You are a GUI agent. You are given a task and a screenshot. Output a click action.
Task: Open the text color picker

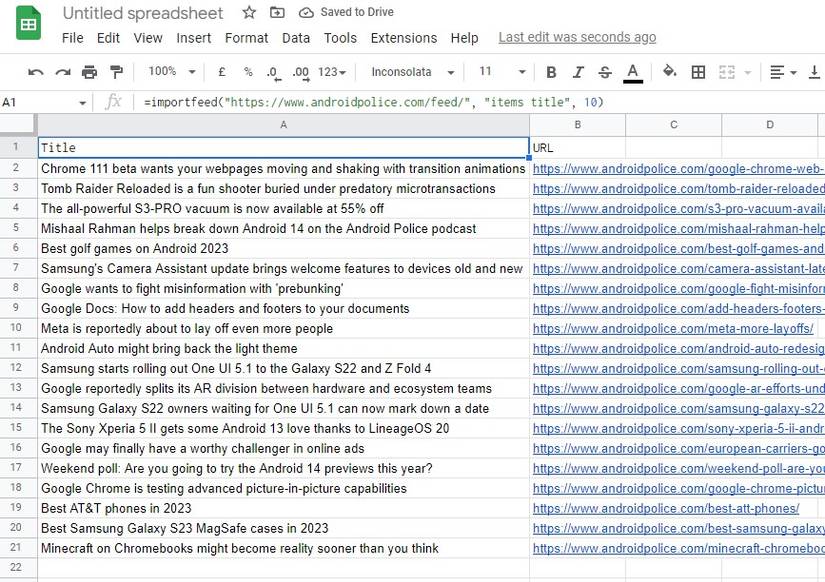tap(633, 73)
